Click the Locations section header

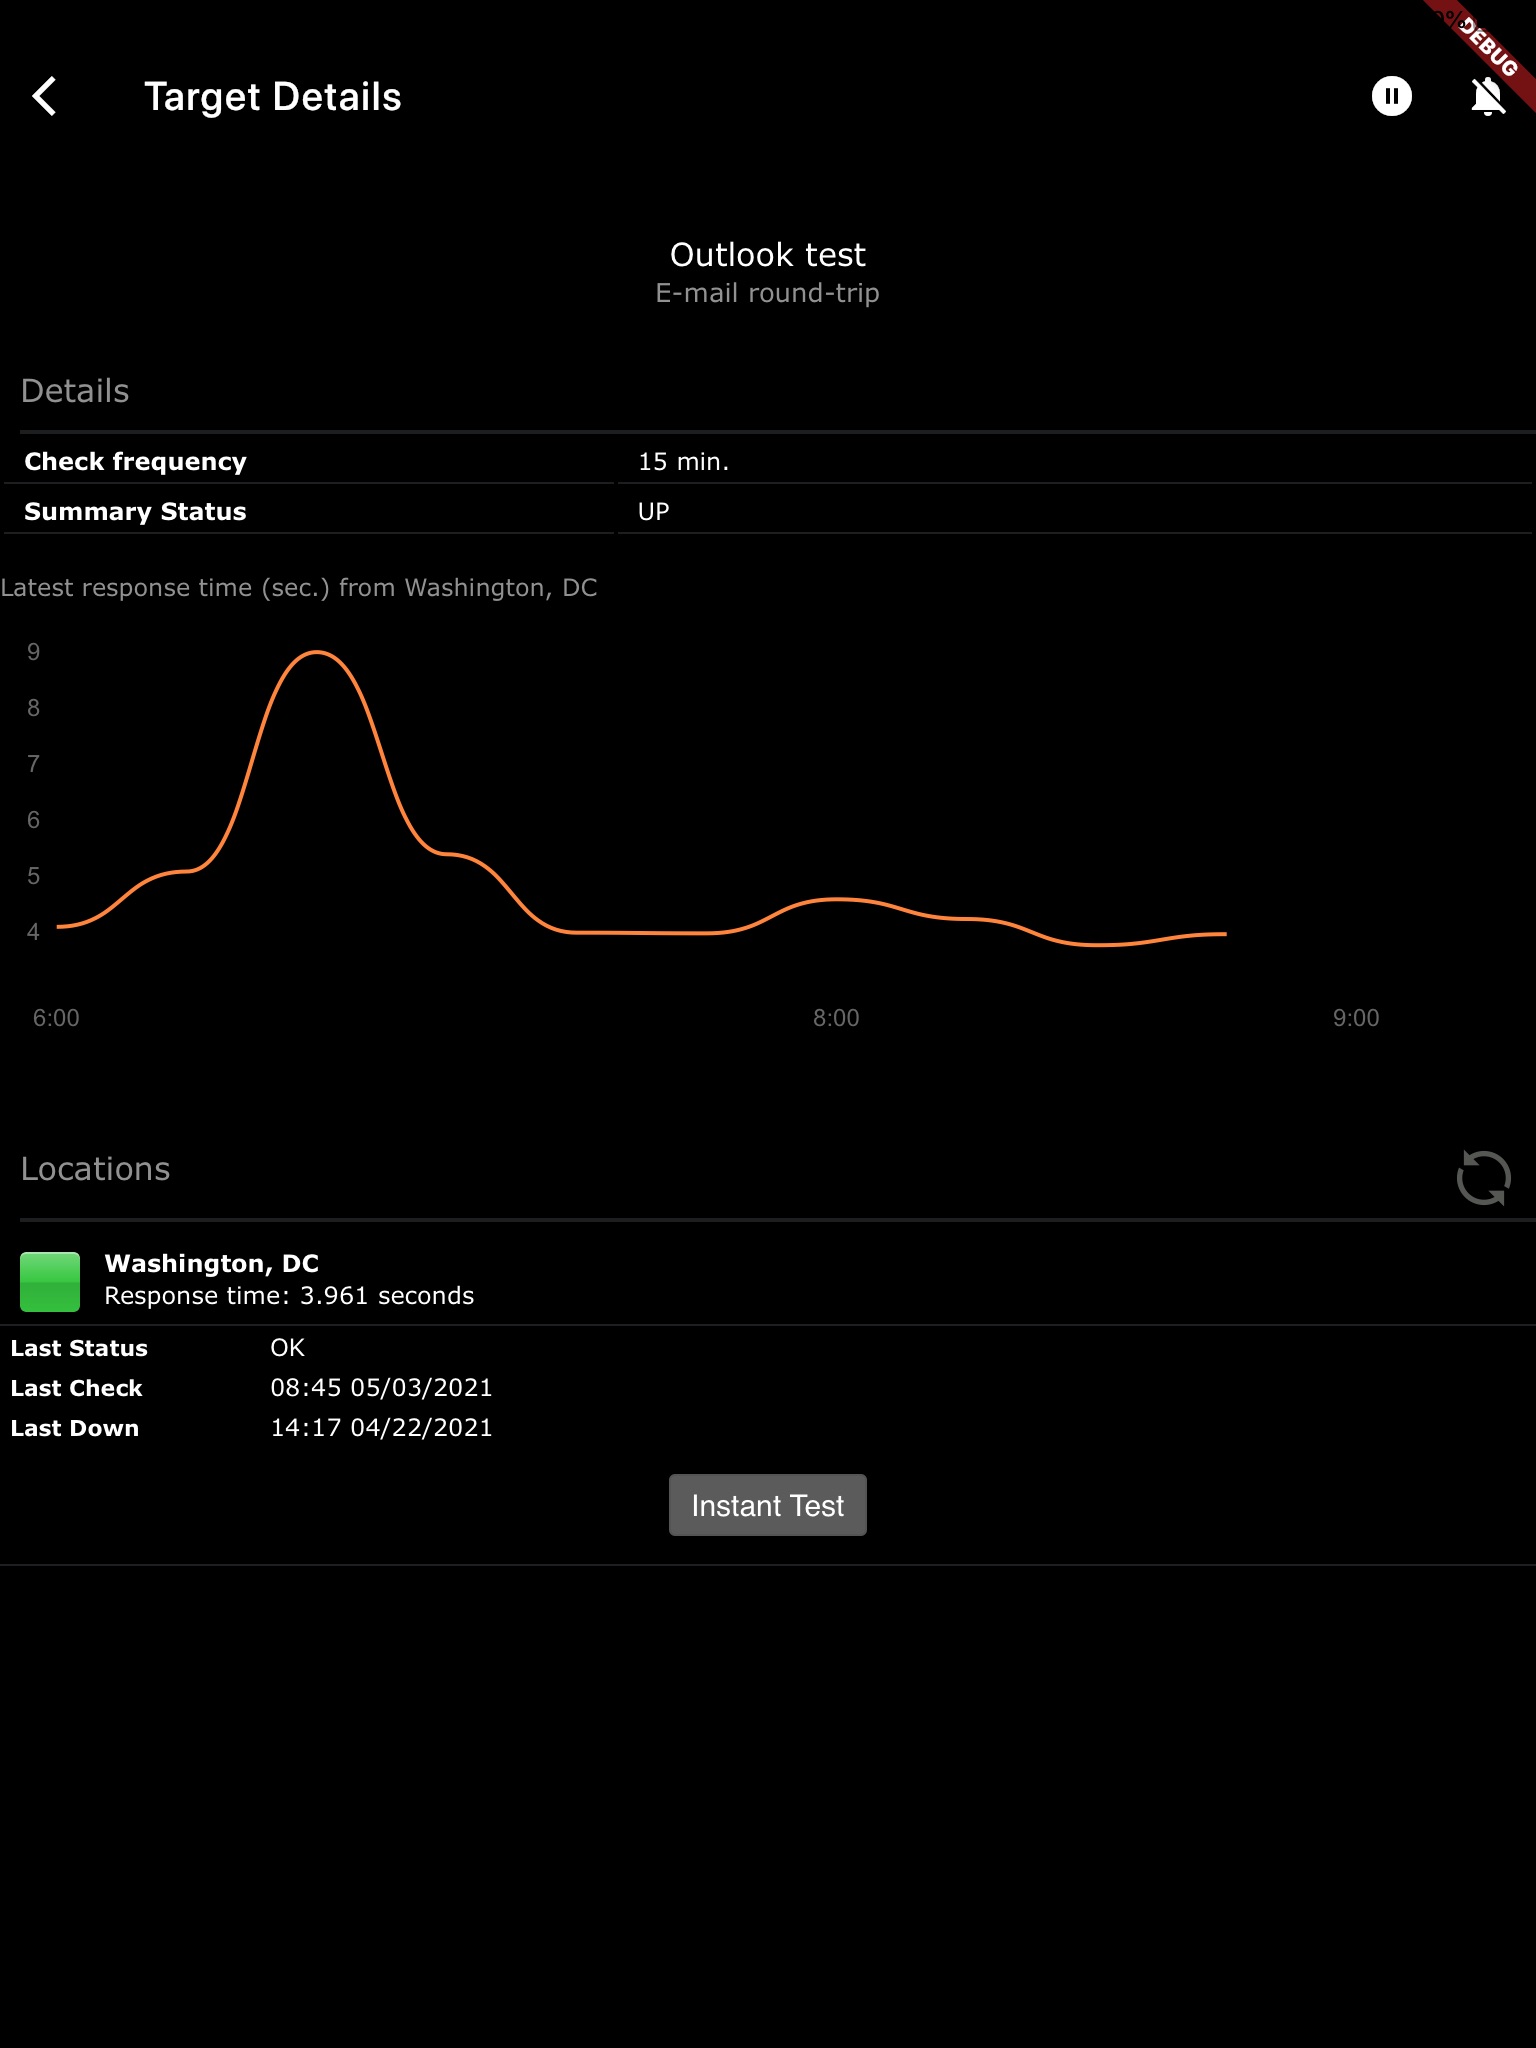point(95,1169)
